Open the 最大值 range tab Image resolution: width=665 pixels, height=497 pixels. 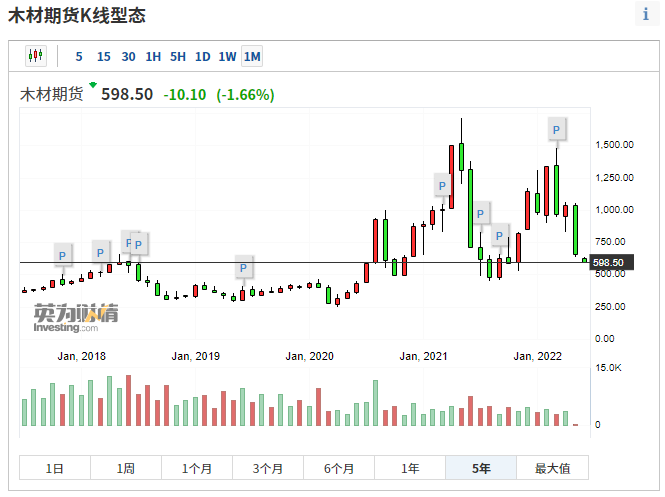pyautogui.click(x=552, y=468)
